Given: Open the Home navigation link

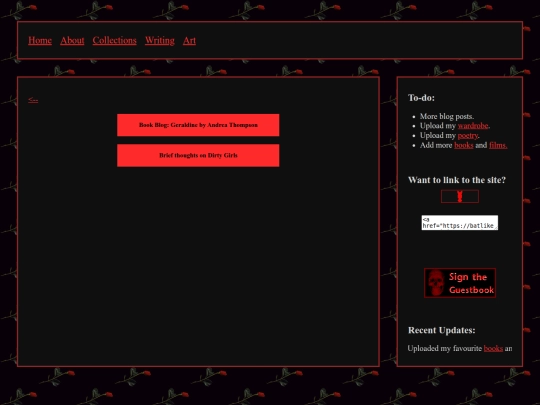Looking at the screenshot, I should [40, 40].
